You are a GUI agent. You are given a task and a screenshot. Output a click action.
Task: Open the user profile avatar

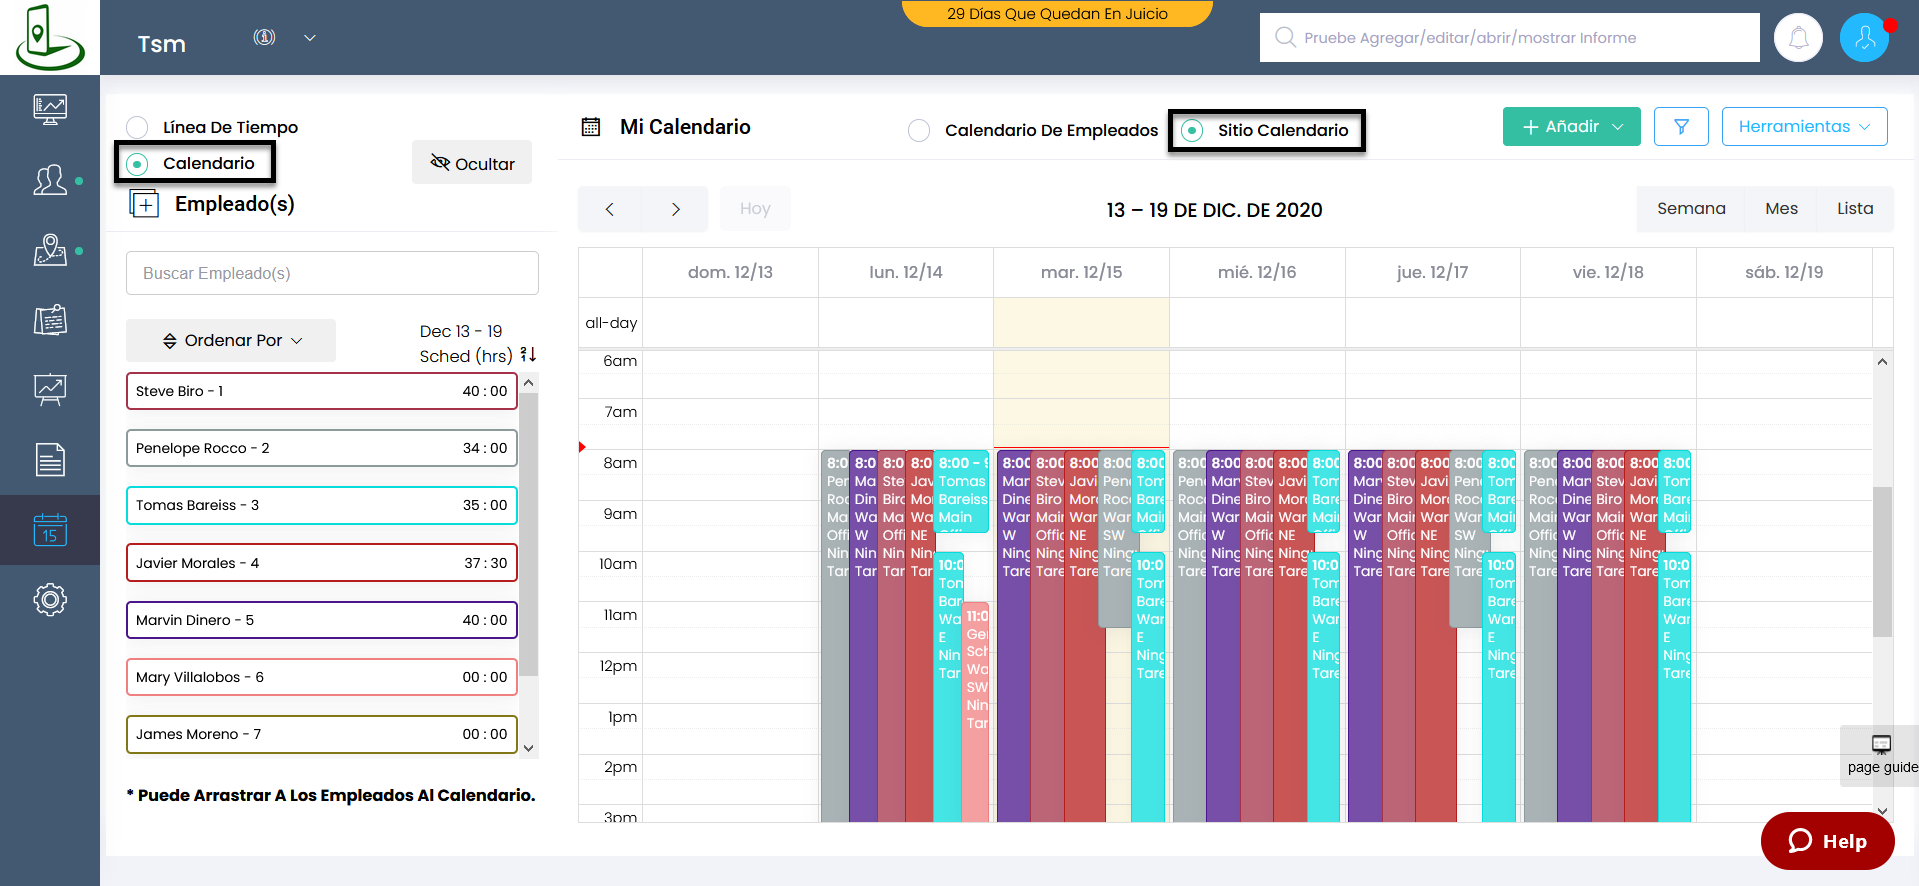[1865, 38]
